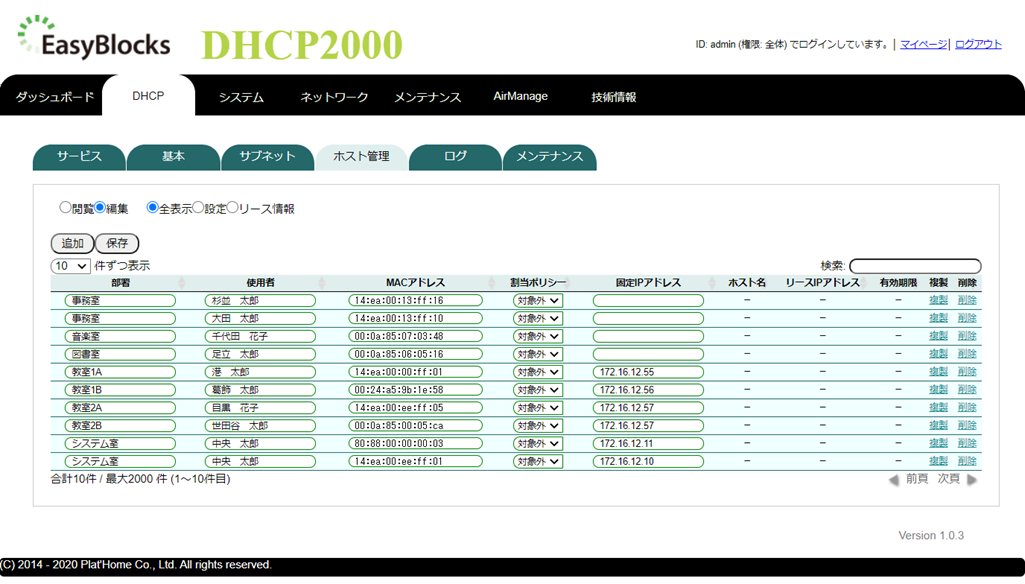This screenshot has width=1025, height=584.
Task: Click 次頁 pagination text
Action: (949, 479)
